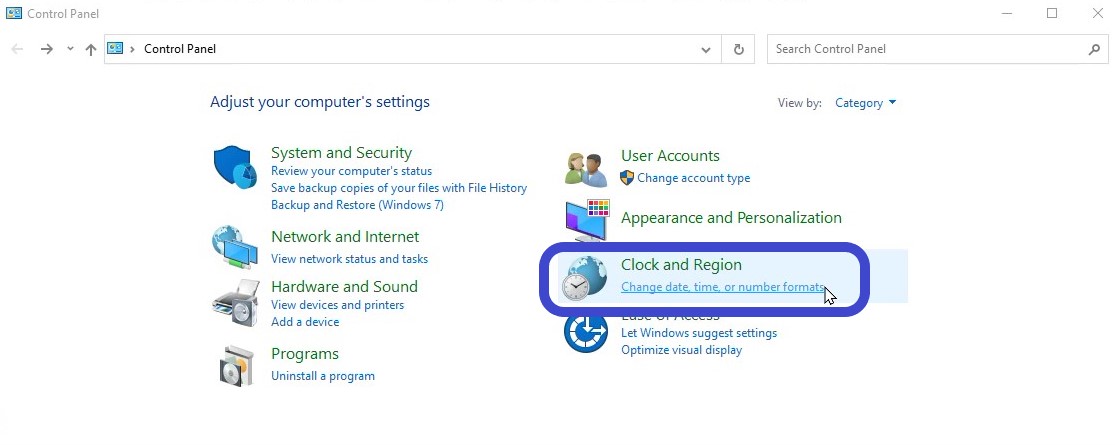Open User Accounts heading link
The image size is (1115, 445).
tap(670, 156)
